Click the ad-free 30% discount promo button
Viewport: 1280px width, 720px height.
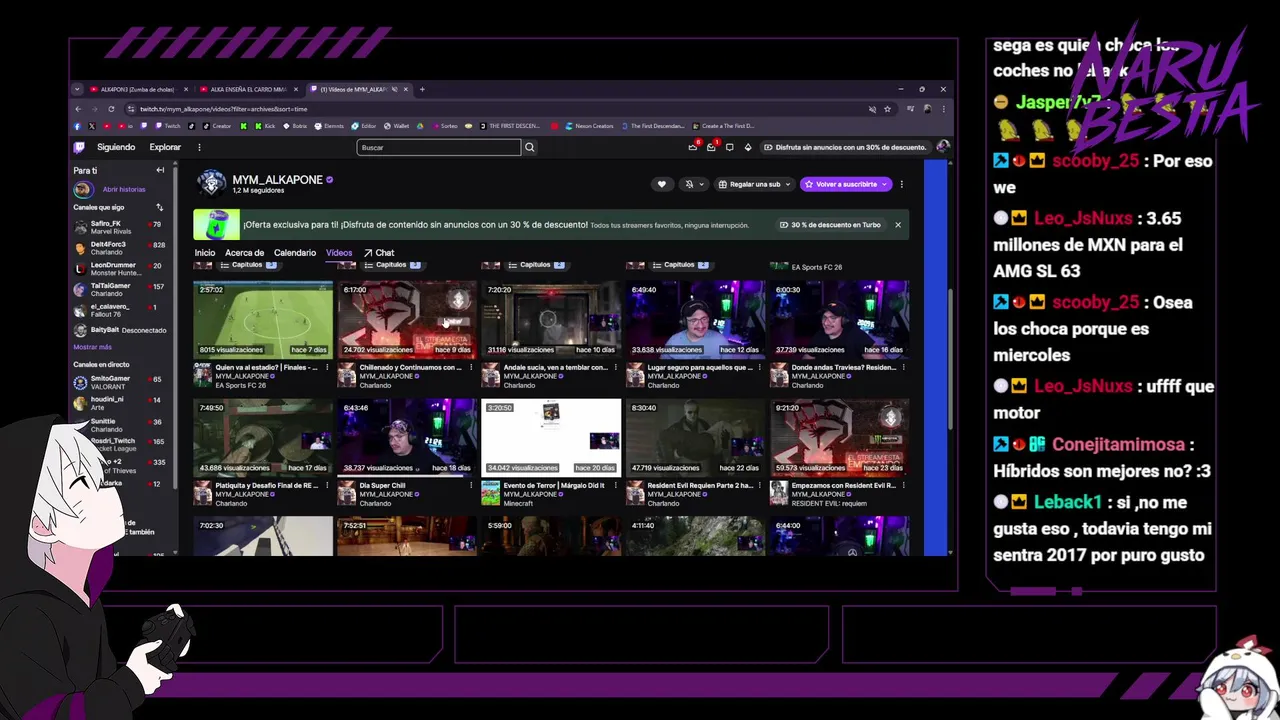[845, 147]
